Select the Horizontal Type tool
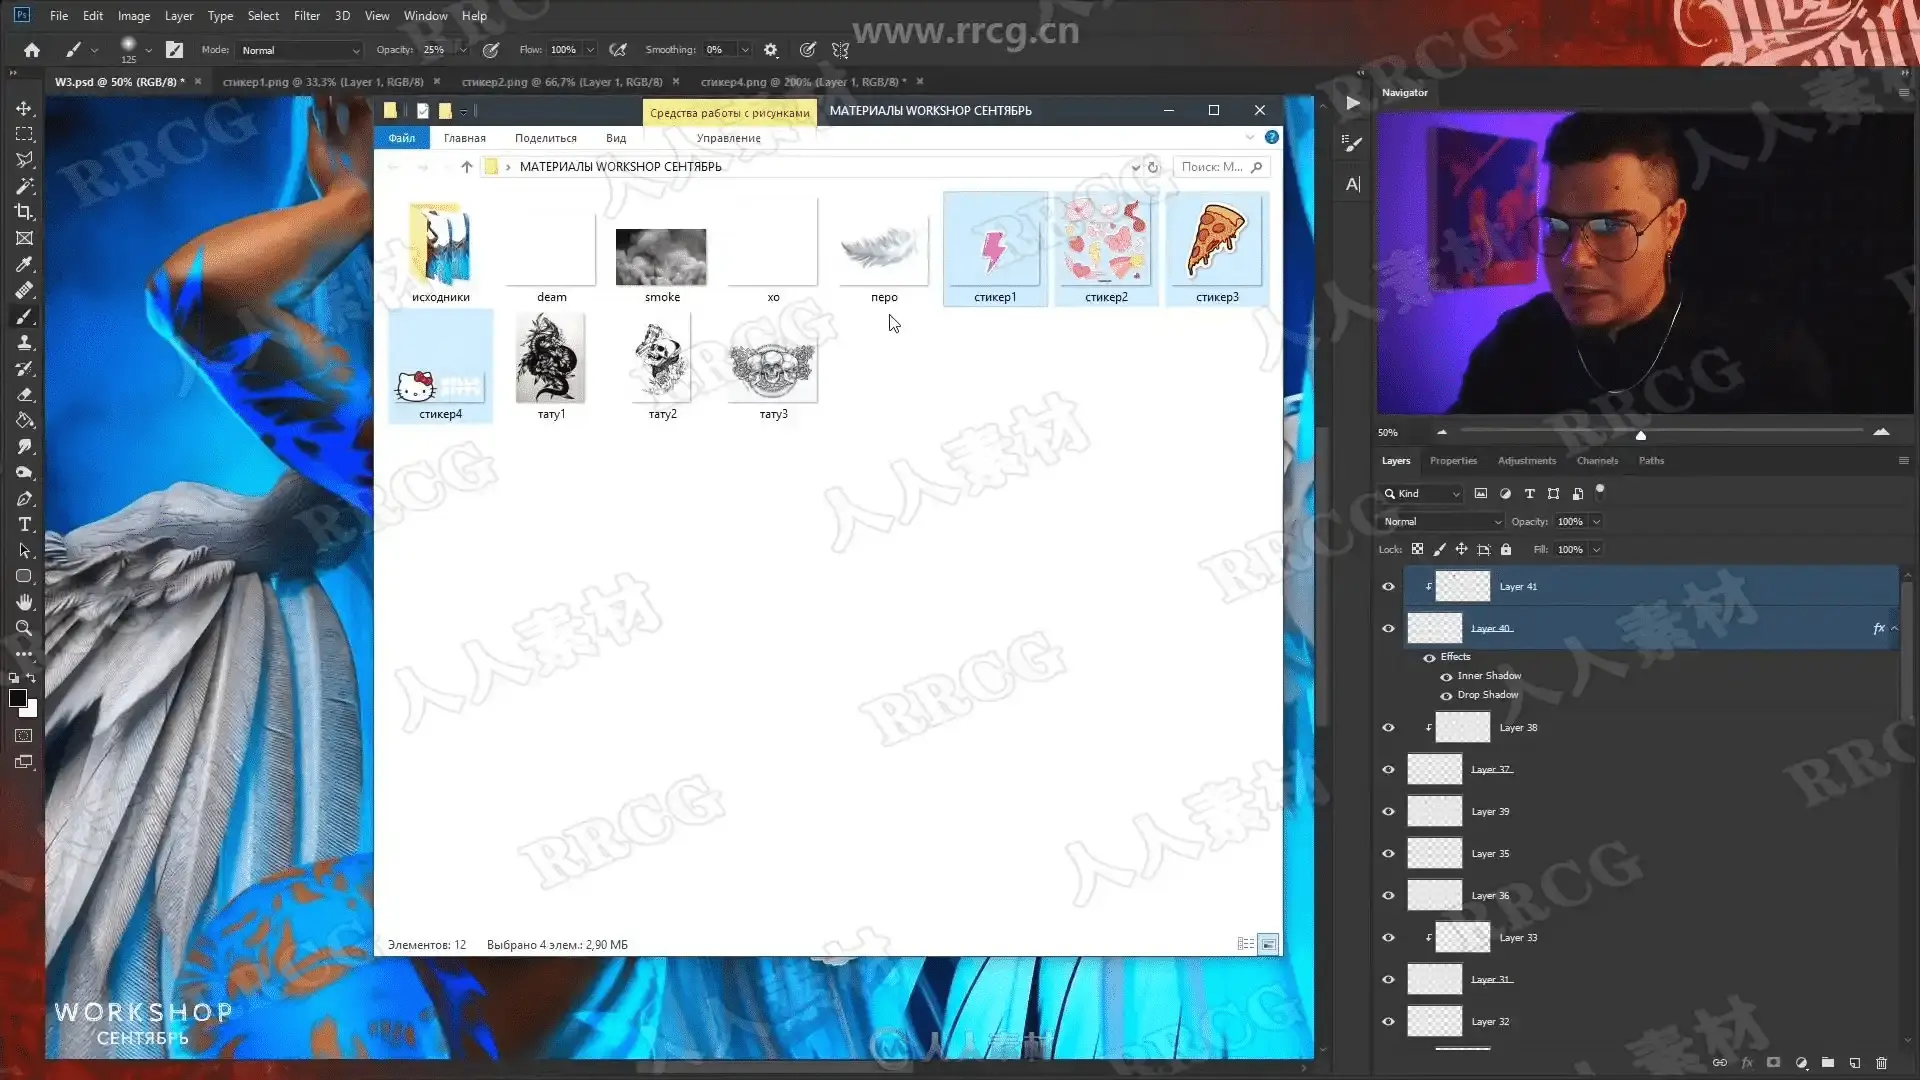This screenshot has width=1920, height=1080. pos(24,524)
